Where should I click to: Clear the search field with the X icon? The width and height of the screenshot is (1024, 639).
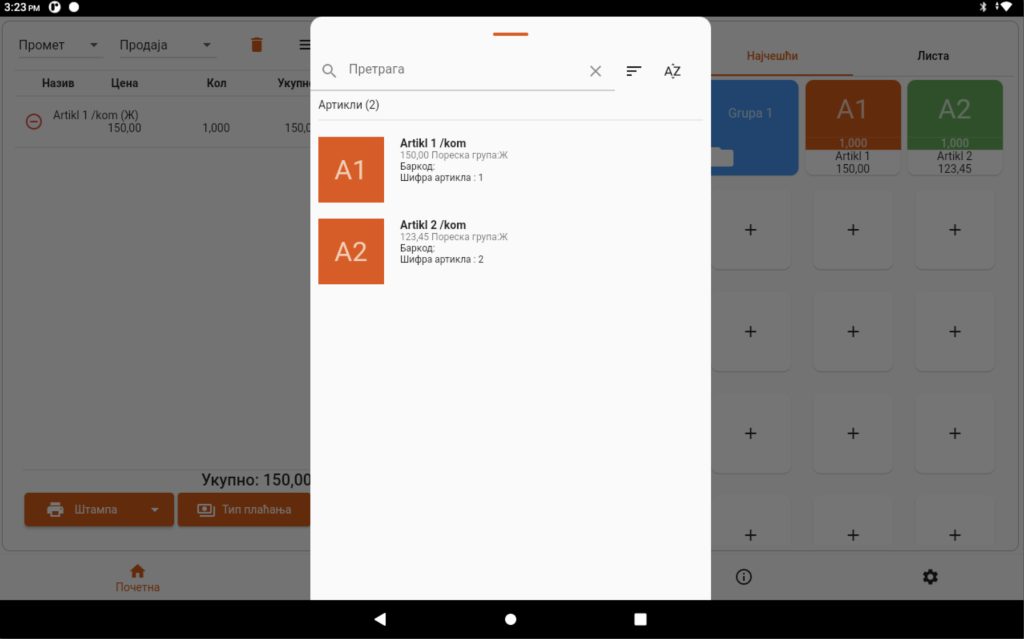[595, 71]
